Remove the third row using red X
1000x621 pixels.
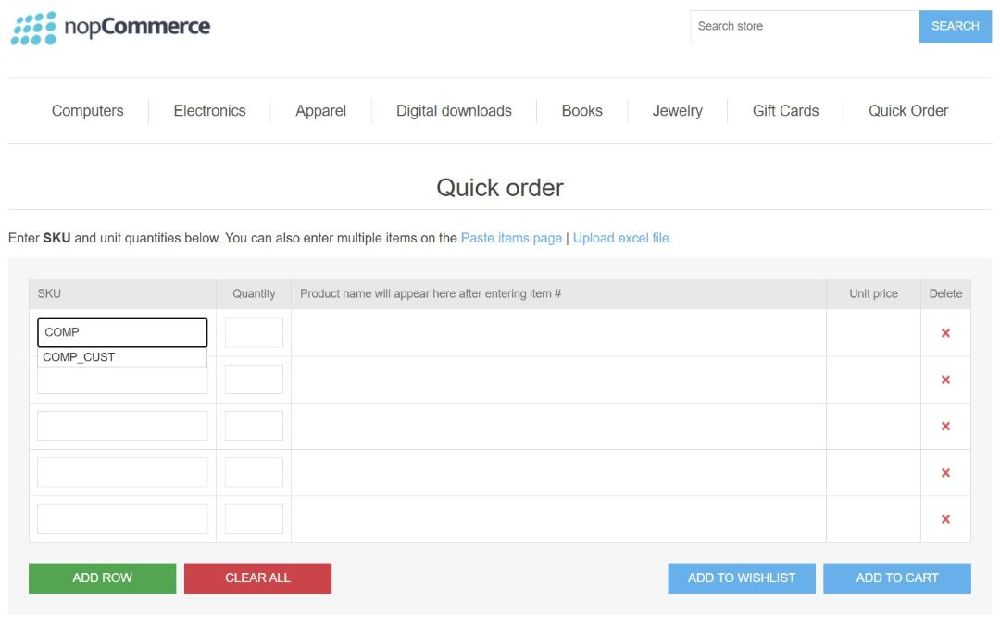[945, 426]
